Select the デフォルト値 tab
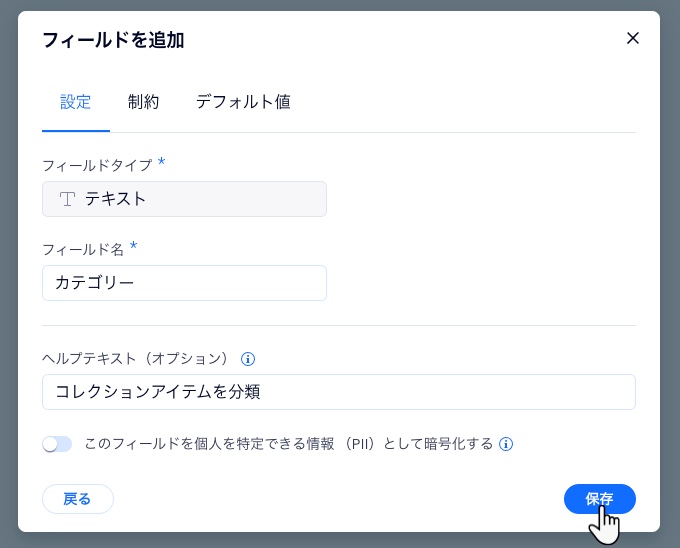680x548 pixels. tap(243, 102)
